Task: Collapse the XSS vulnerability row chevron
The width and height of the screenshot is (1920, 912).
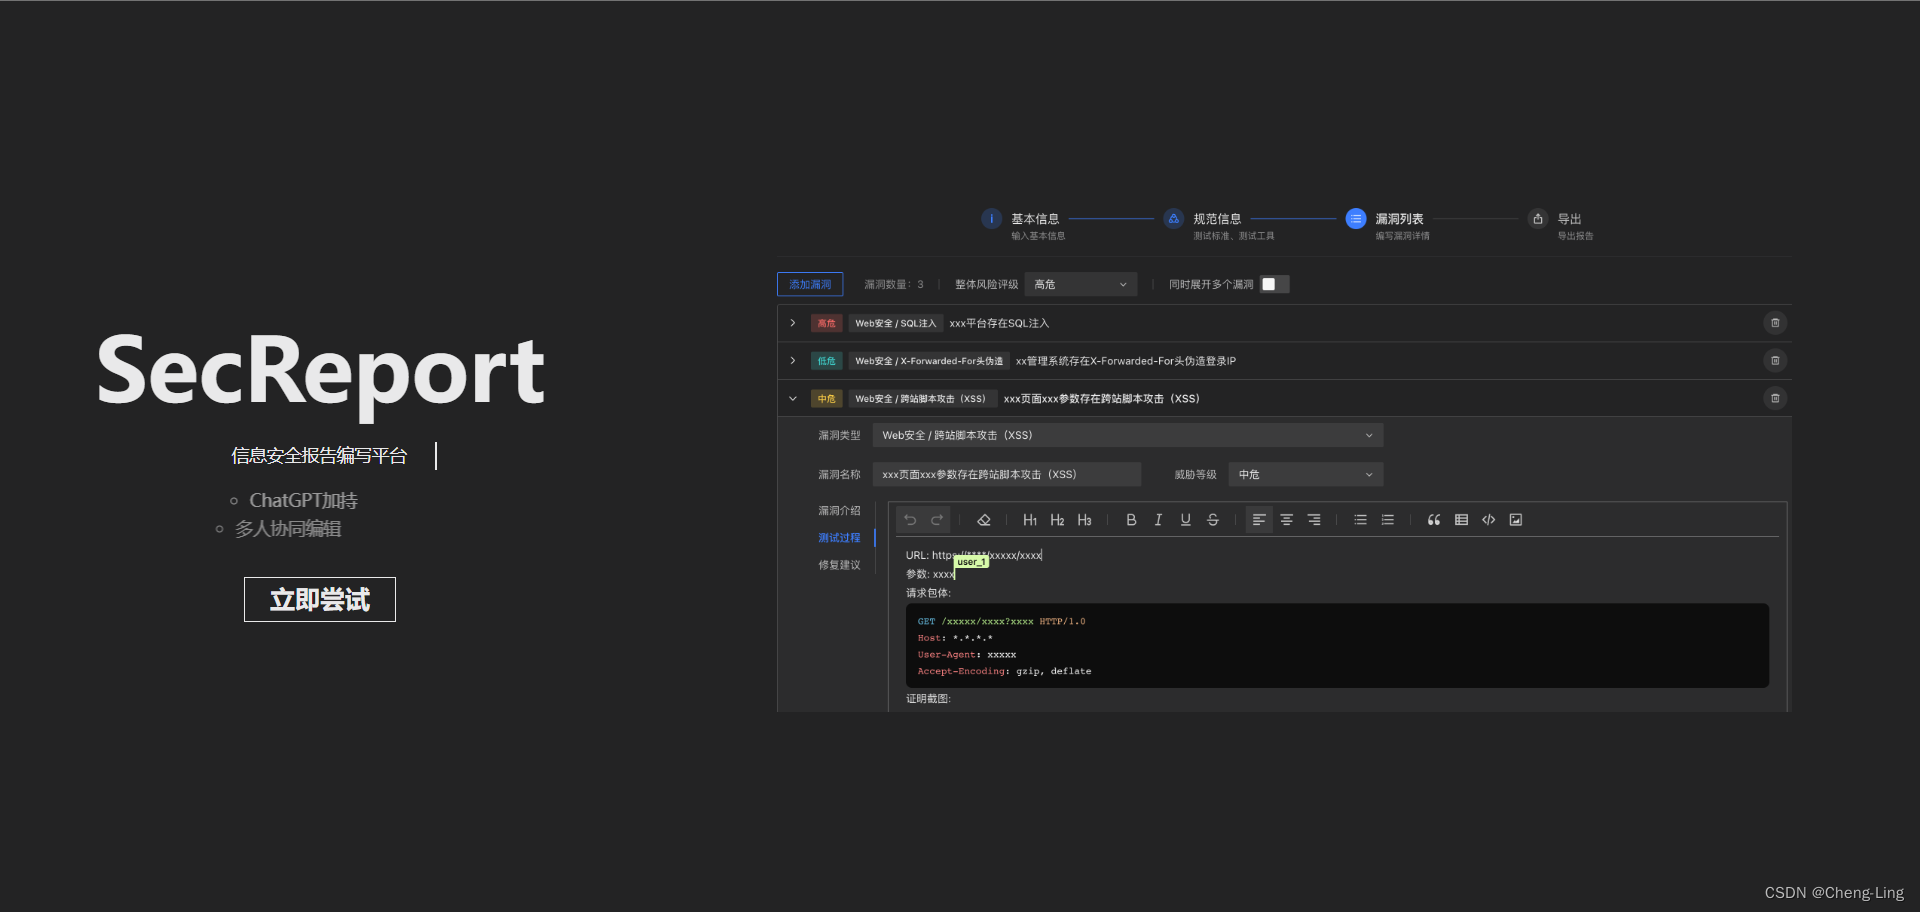Action: click(x=793, y=399)
